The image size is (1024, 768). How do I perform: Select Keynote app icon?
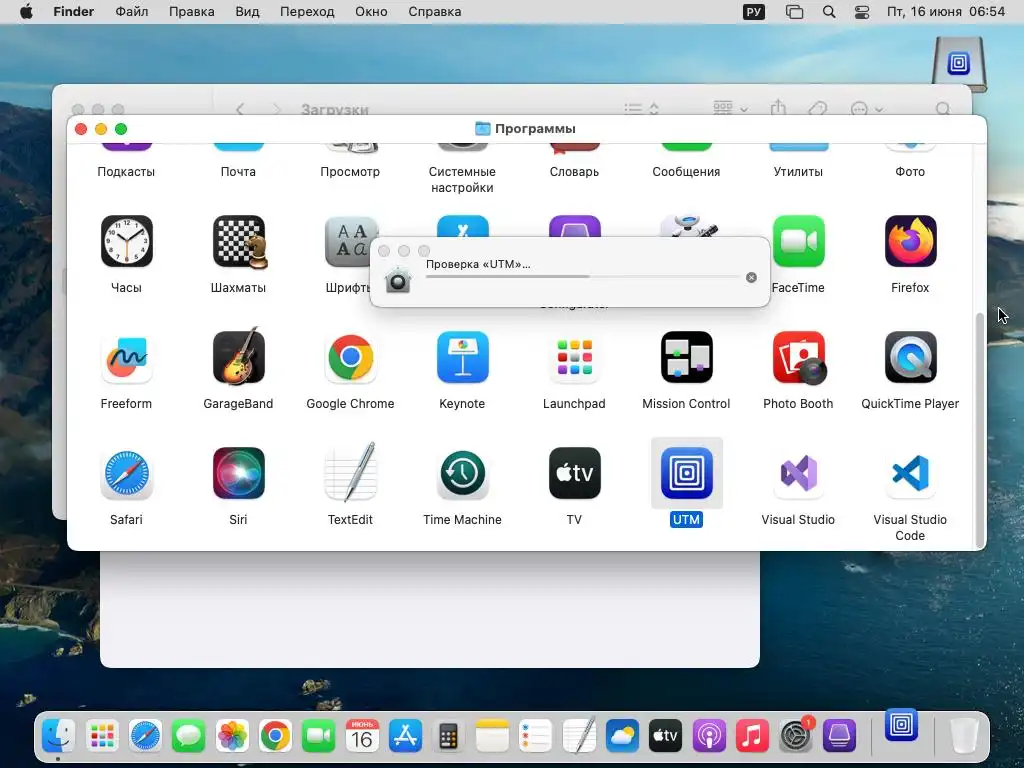[462, 357]
